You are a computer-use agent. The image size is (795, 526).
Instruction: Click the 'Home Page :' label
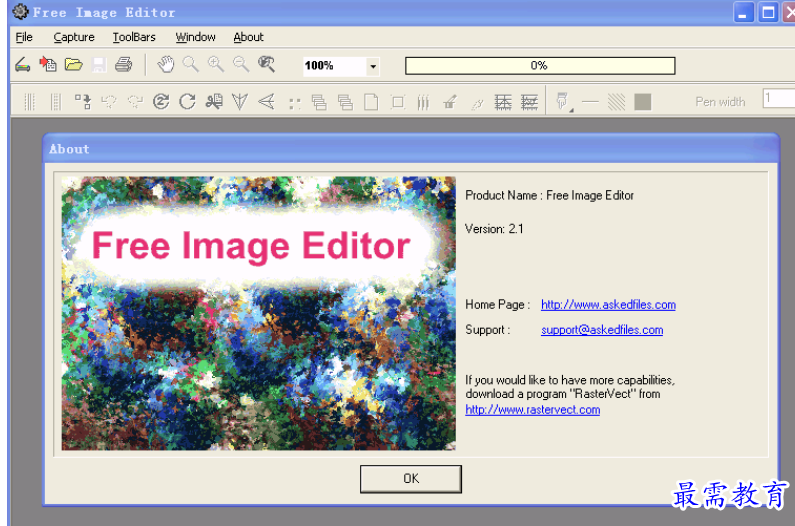pyautogui.click(x=497, y=304)
